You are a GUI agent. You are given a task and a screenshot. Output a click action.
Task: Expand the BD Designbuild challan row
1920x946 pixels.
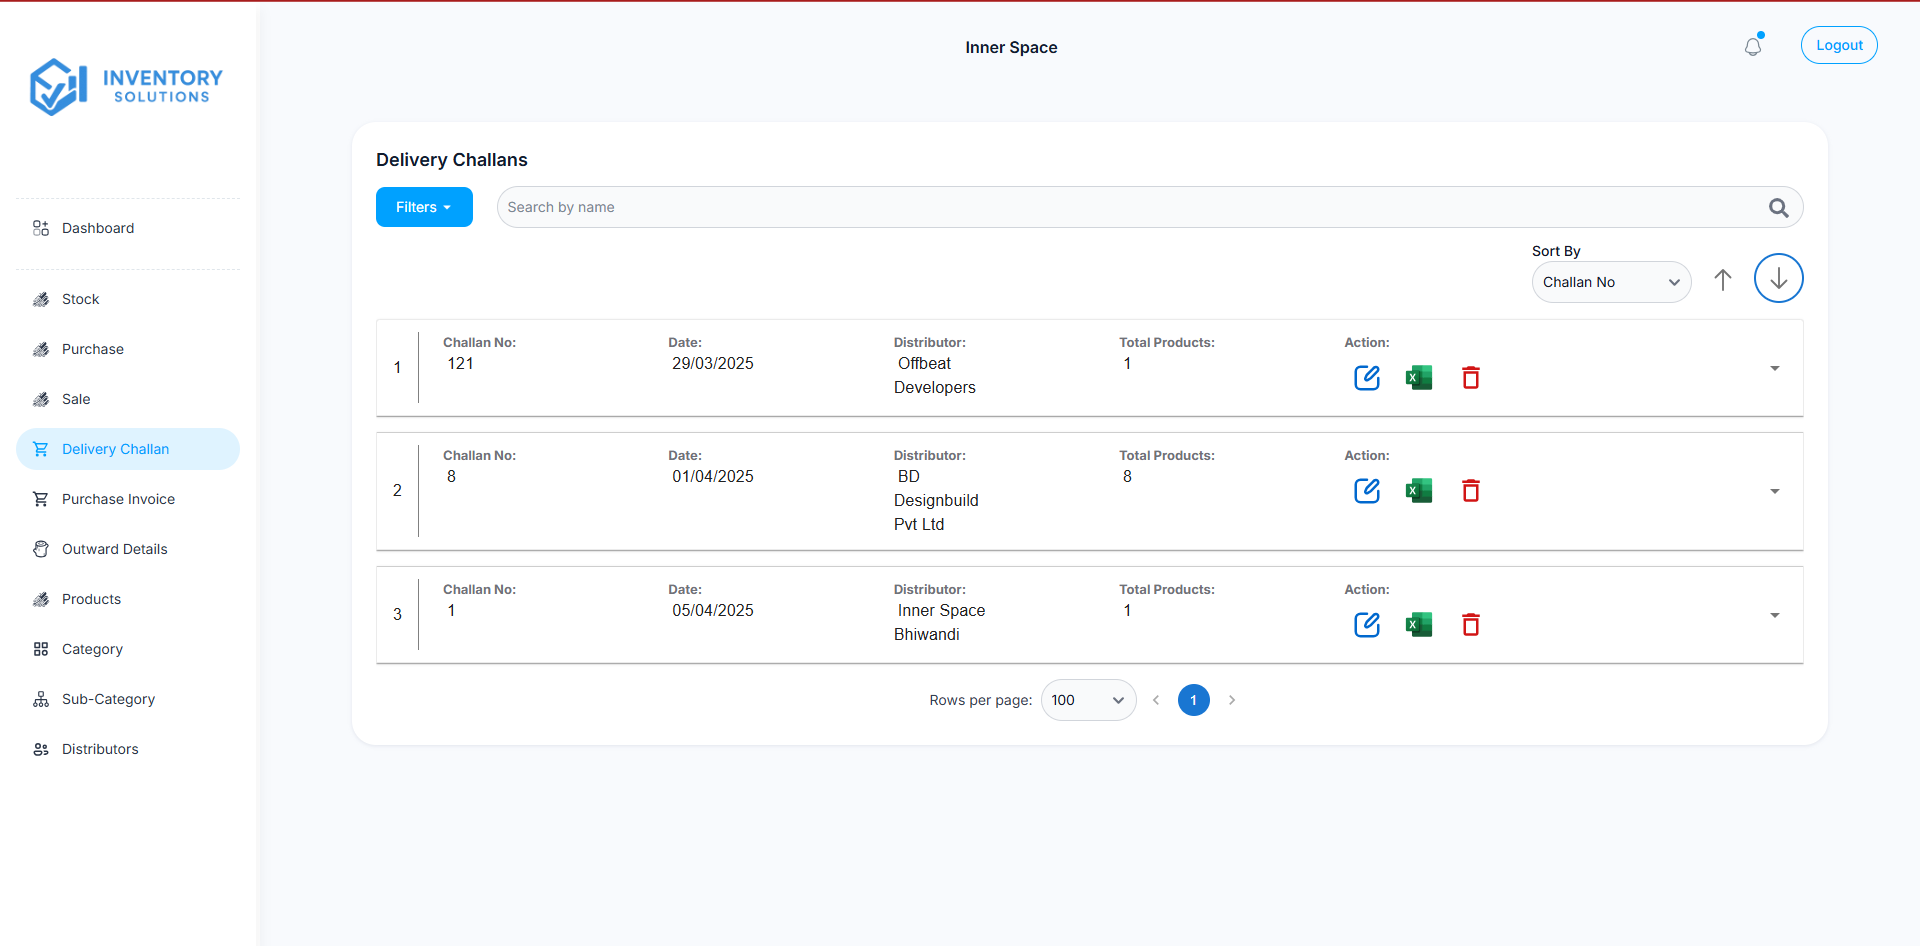1775,491
